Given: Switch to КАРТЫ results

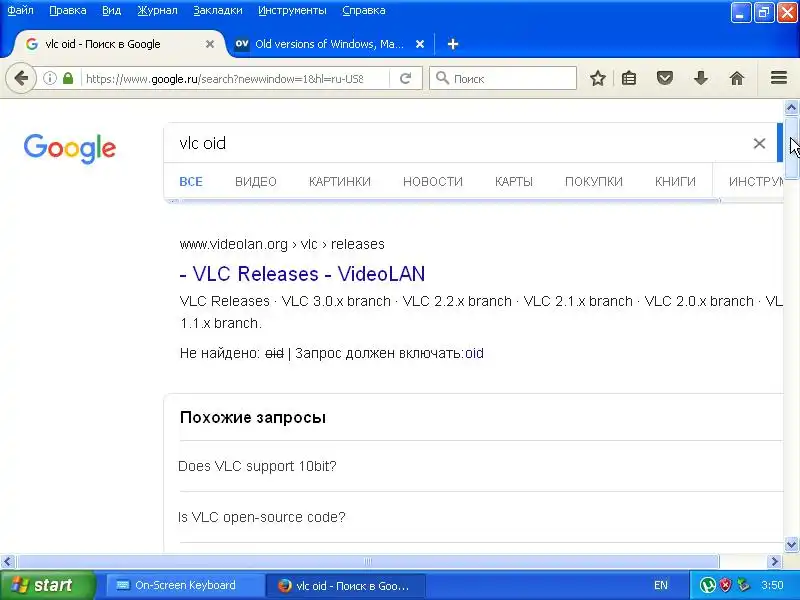Looking at the screenshot, I should click(x=514, y=182).
